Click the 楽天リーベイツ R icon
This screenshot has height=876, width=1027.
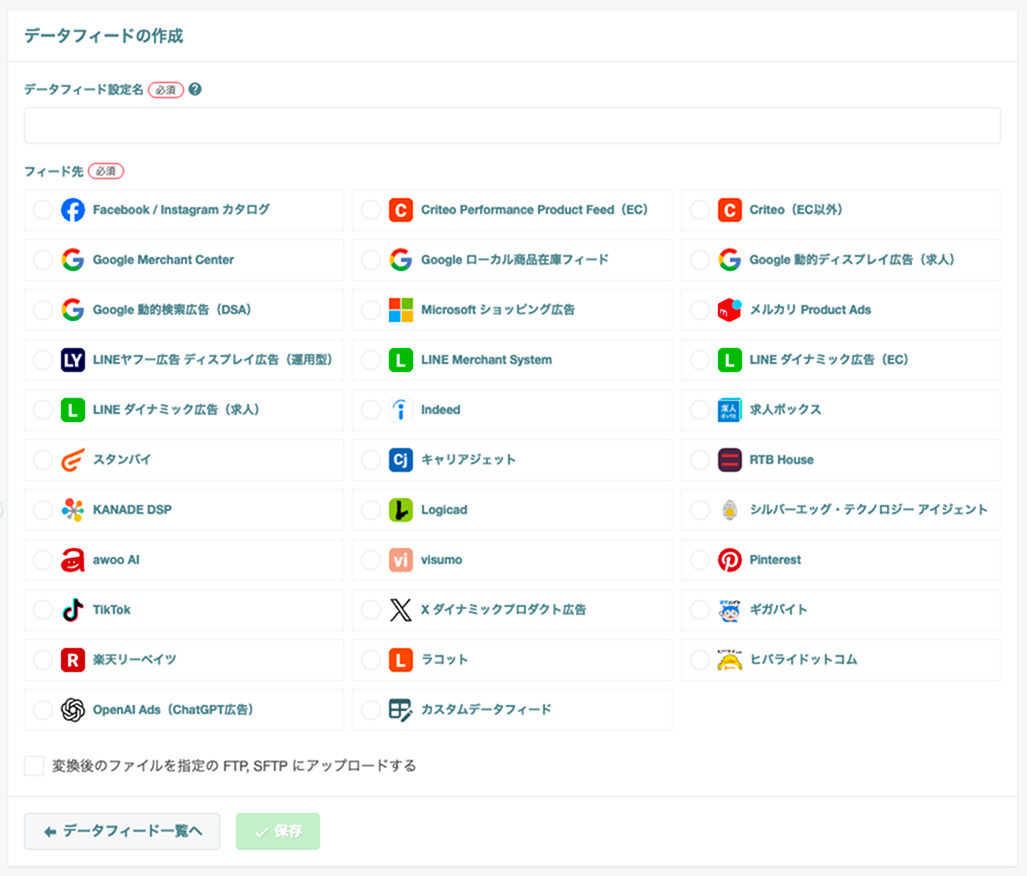(73, 660)
